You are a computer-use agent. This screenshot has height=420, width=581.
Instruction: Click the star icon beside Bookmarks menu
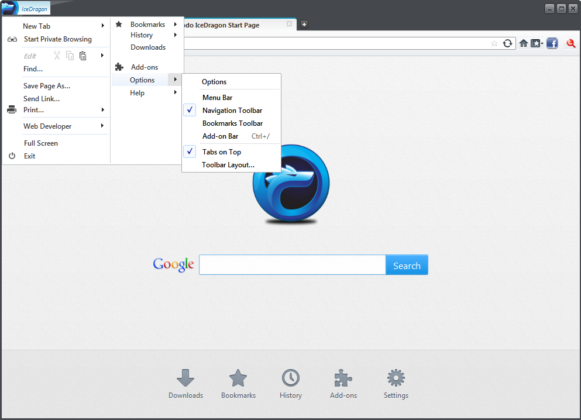(x=119, y=24)
